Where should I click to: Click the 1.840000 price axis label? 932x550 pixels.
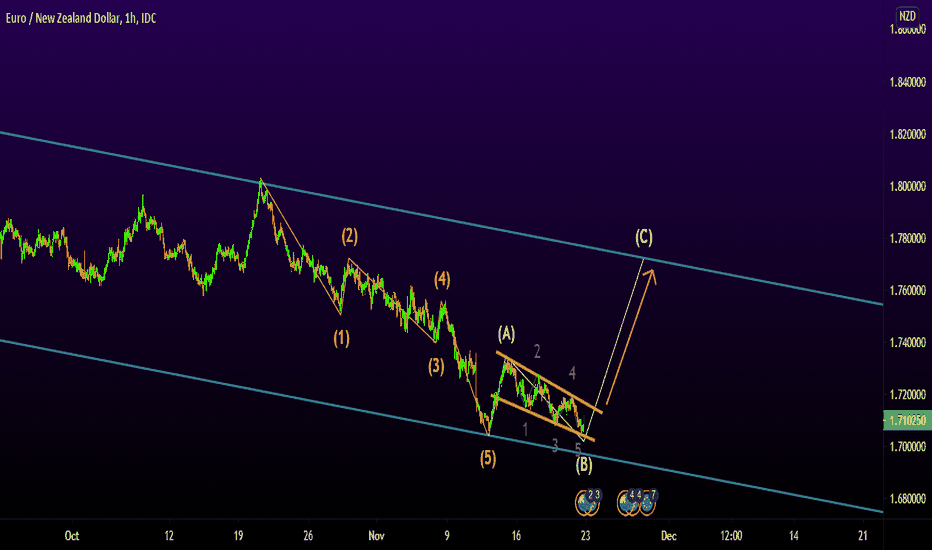[x=908, y=82]
